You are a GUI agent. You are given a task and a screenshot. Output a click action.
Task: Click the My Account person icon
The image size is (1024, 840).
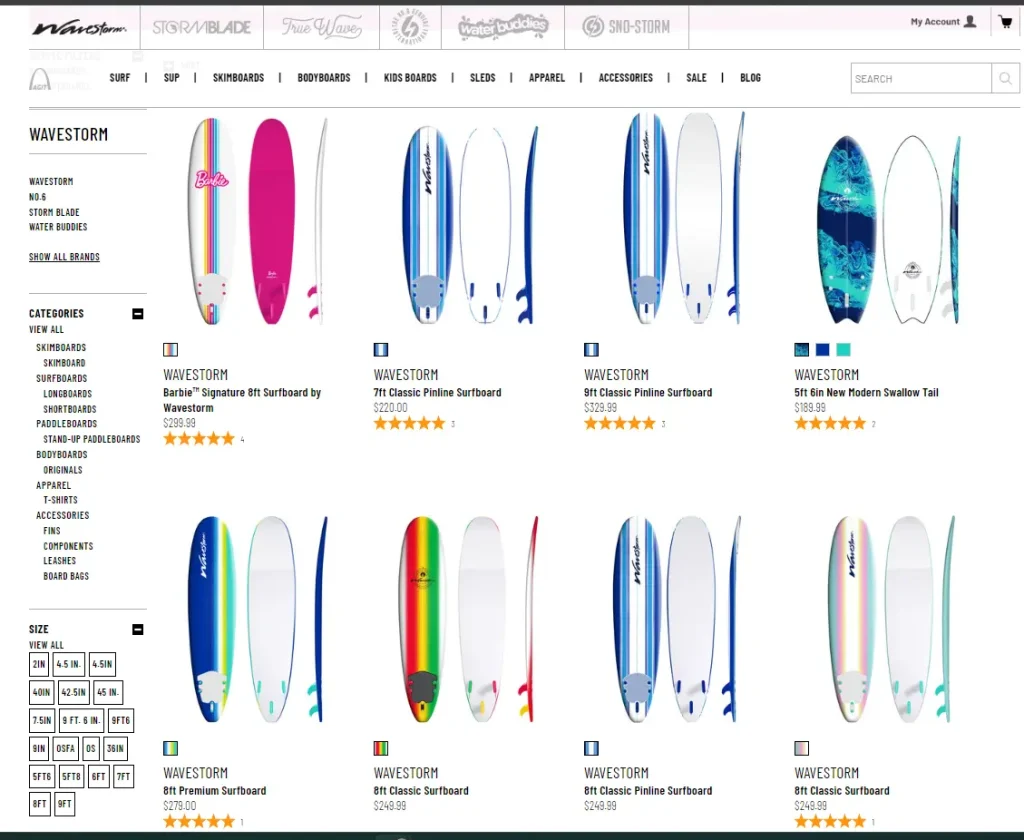point(969,22)
